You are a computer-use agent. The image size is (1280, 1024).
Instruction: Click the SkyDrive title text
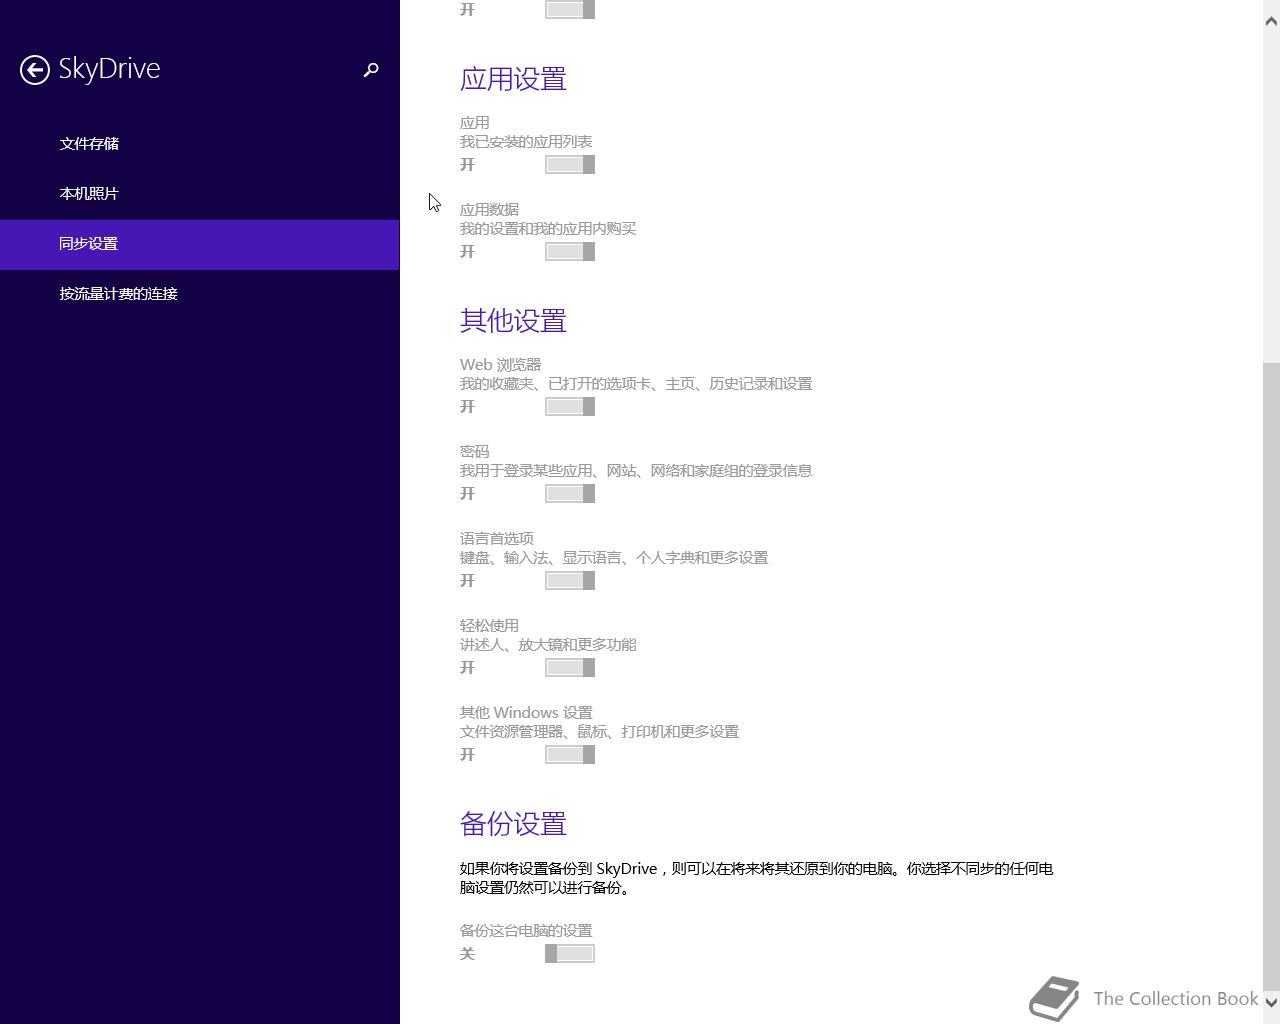coord(109,69)
